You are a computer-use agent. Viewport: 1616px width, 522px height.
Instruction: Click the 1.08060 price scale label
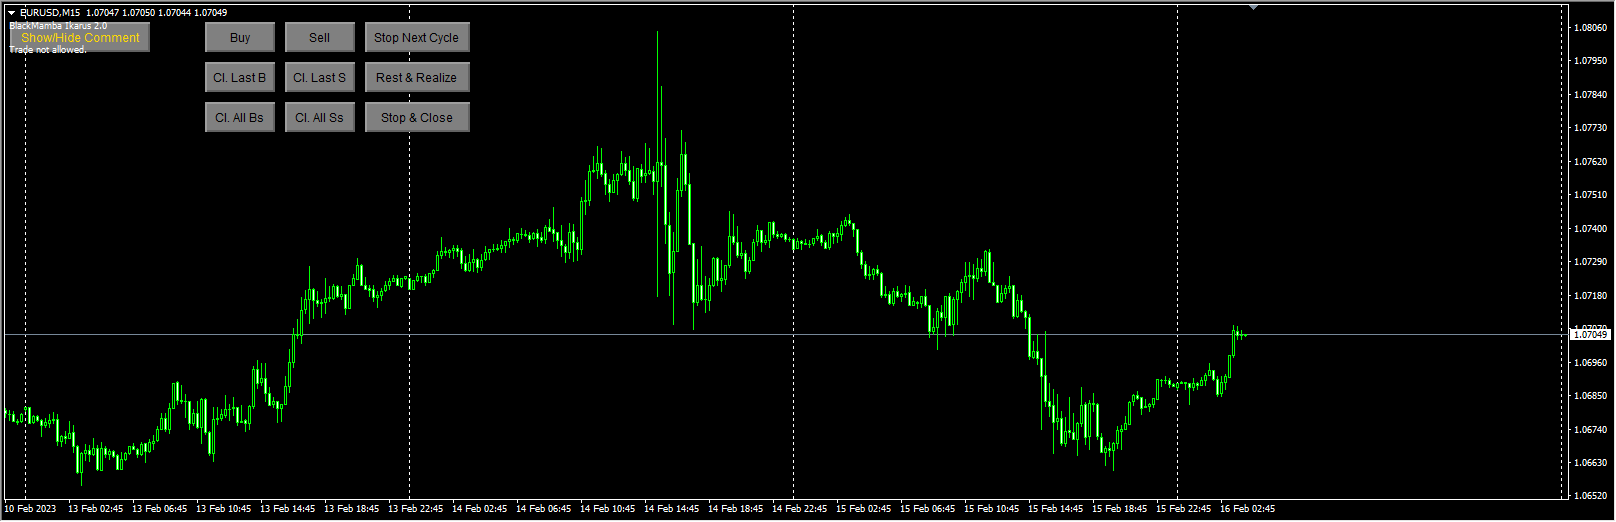(x=1590, y=27)
